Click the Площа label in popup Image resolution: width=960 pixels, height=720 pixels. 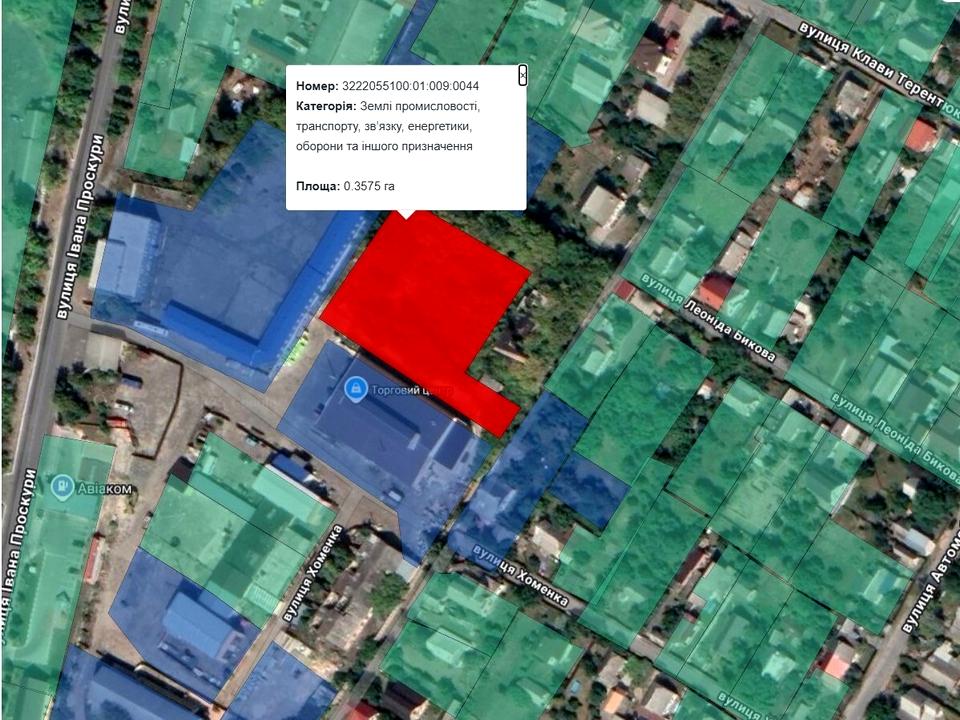point(317,186)
